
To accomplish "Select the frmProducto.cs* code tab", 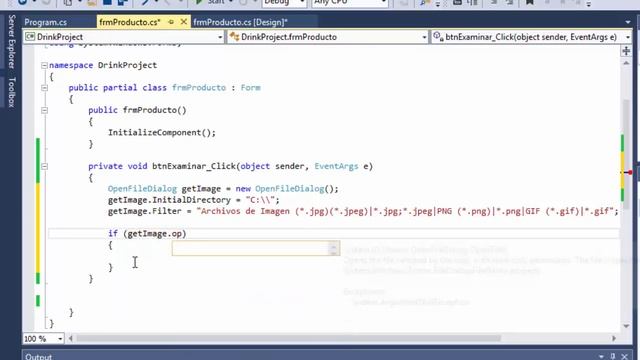I will pos(130,22).
